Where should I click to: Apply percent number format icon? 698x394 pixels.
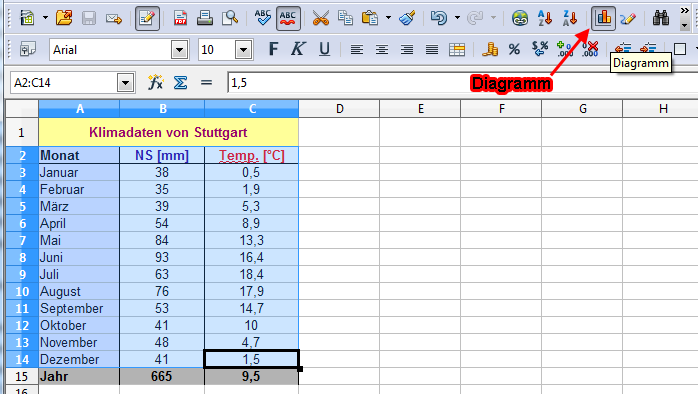[x=514, y=49]
